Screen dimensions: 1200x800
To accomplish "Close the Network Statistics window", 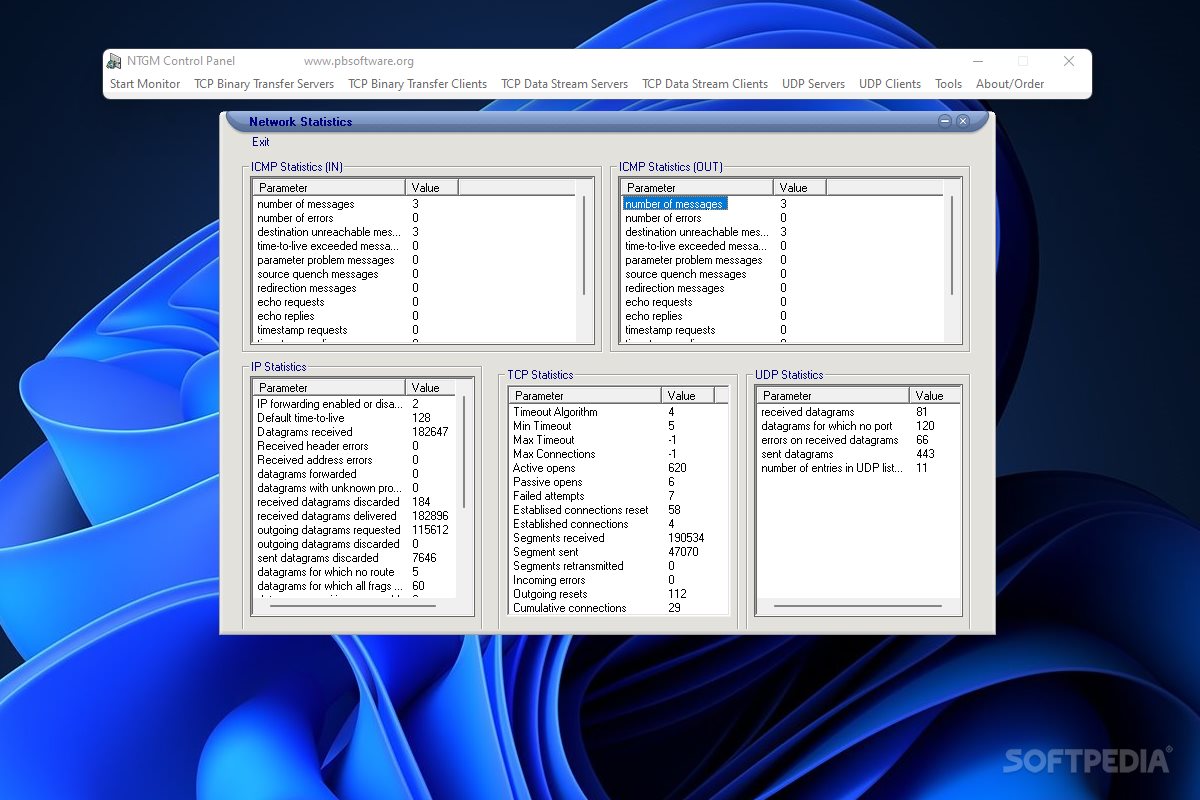I will click(963, 121).
